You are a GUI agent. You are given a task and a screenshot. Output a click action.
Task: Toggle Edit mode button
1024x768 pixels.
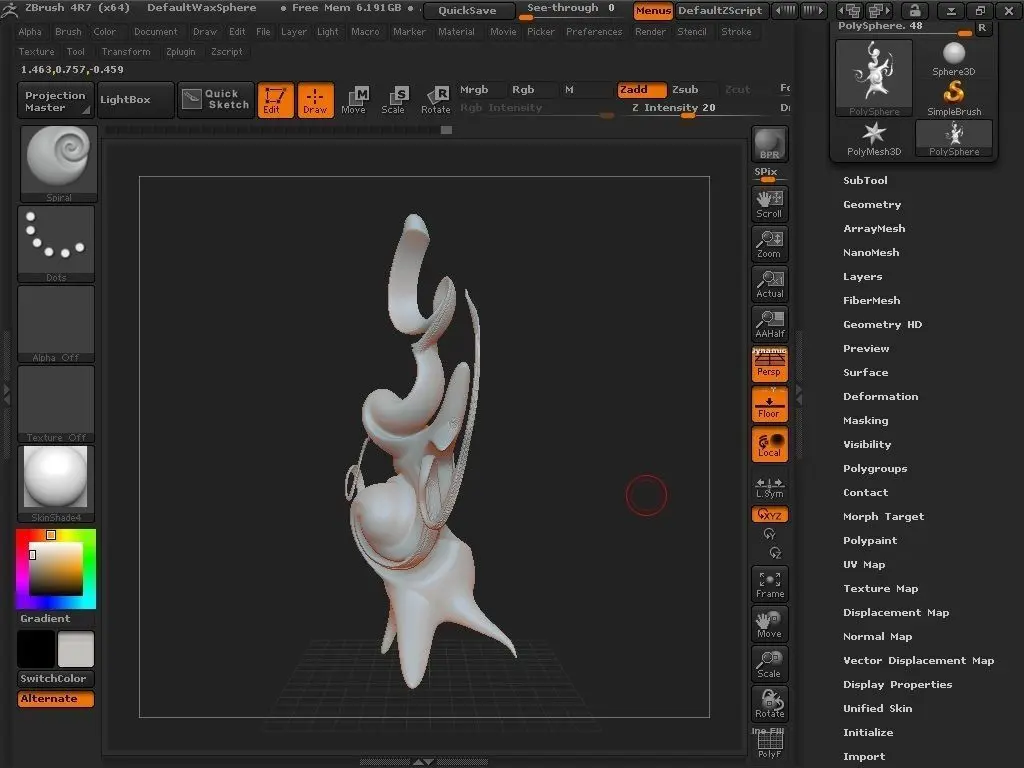[x=276, y=100]
